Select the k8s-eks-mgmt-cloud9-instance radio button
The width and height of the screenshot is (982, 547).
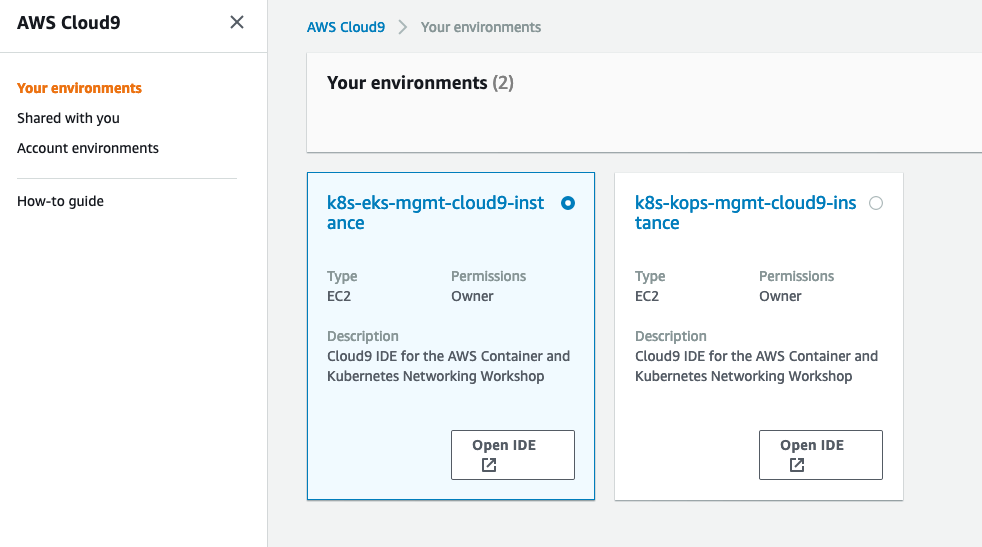(568, 203)
